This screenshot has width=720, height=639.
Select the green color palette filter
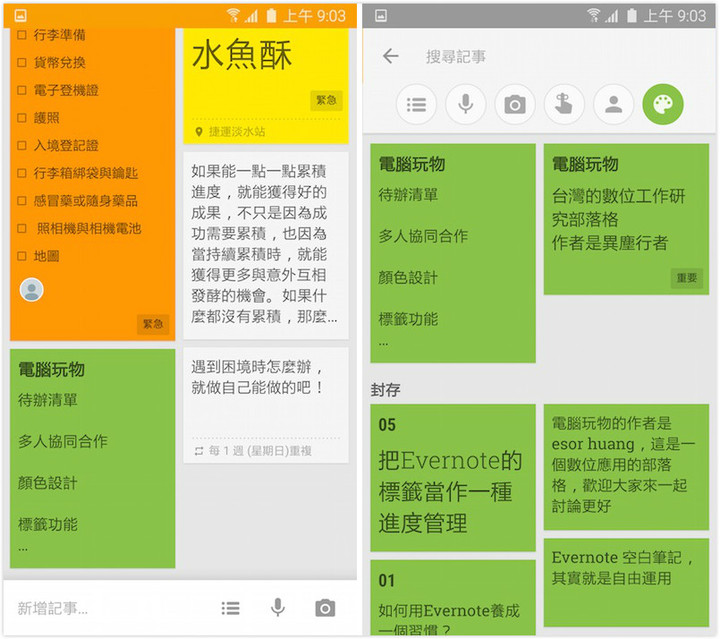click(x=662, y=104)
